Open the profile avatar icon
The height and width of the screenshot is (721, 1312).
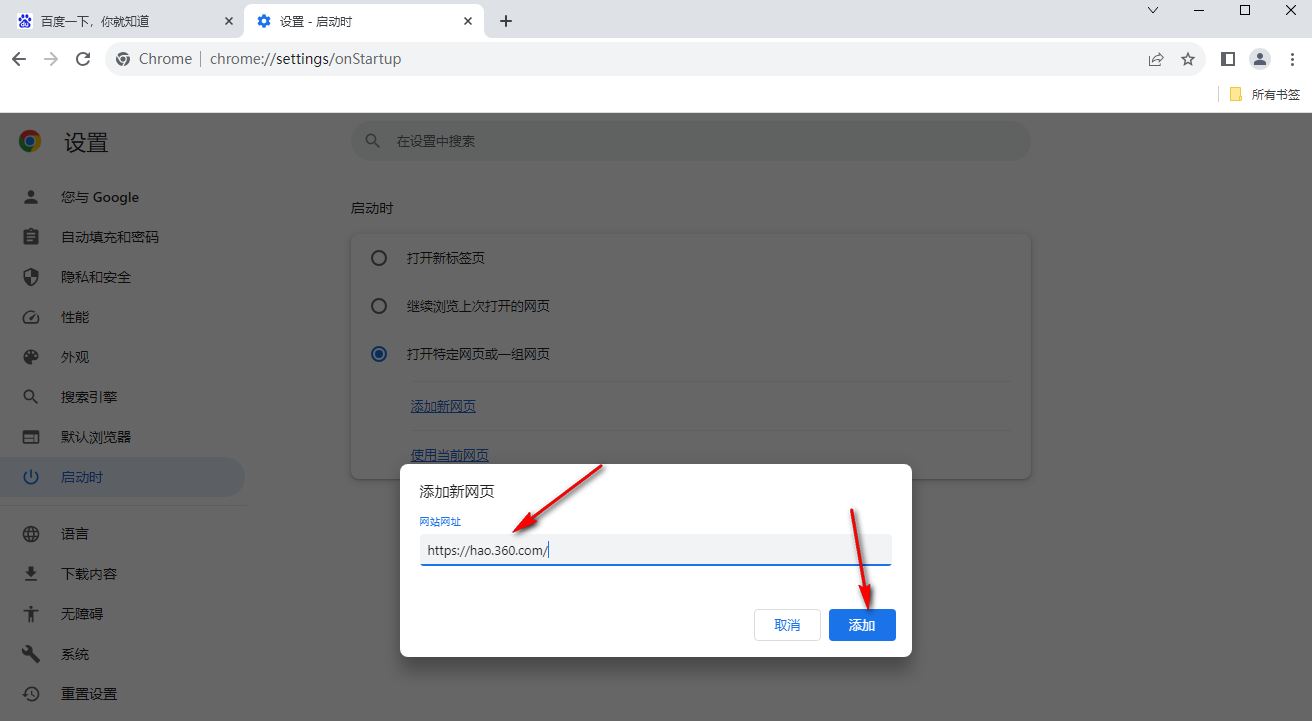click(1260, 59)
